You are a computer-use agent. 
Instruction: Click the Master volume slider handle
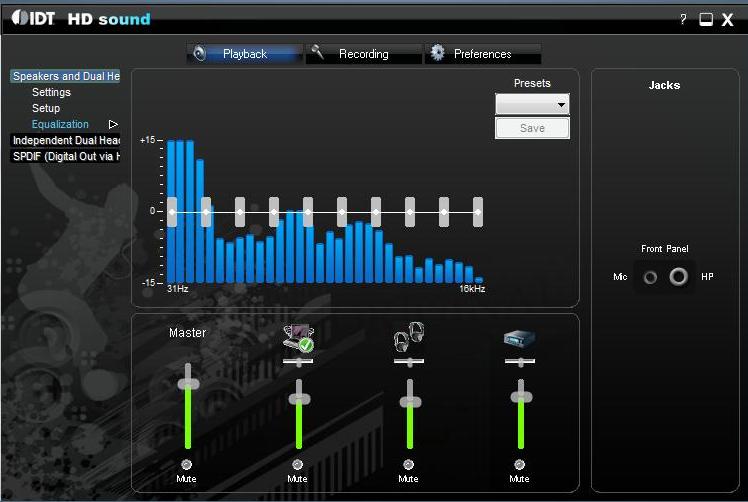[188, 384]
